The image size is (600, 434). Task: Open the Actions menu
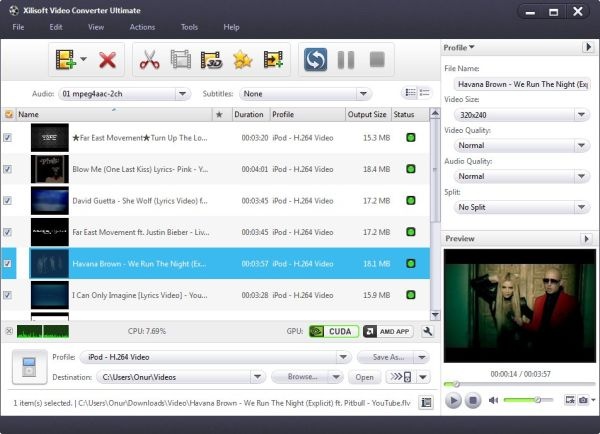(x=142, y=27)
